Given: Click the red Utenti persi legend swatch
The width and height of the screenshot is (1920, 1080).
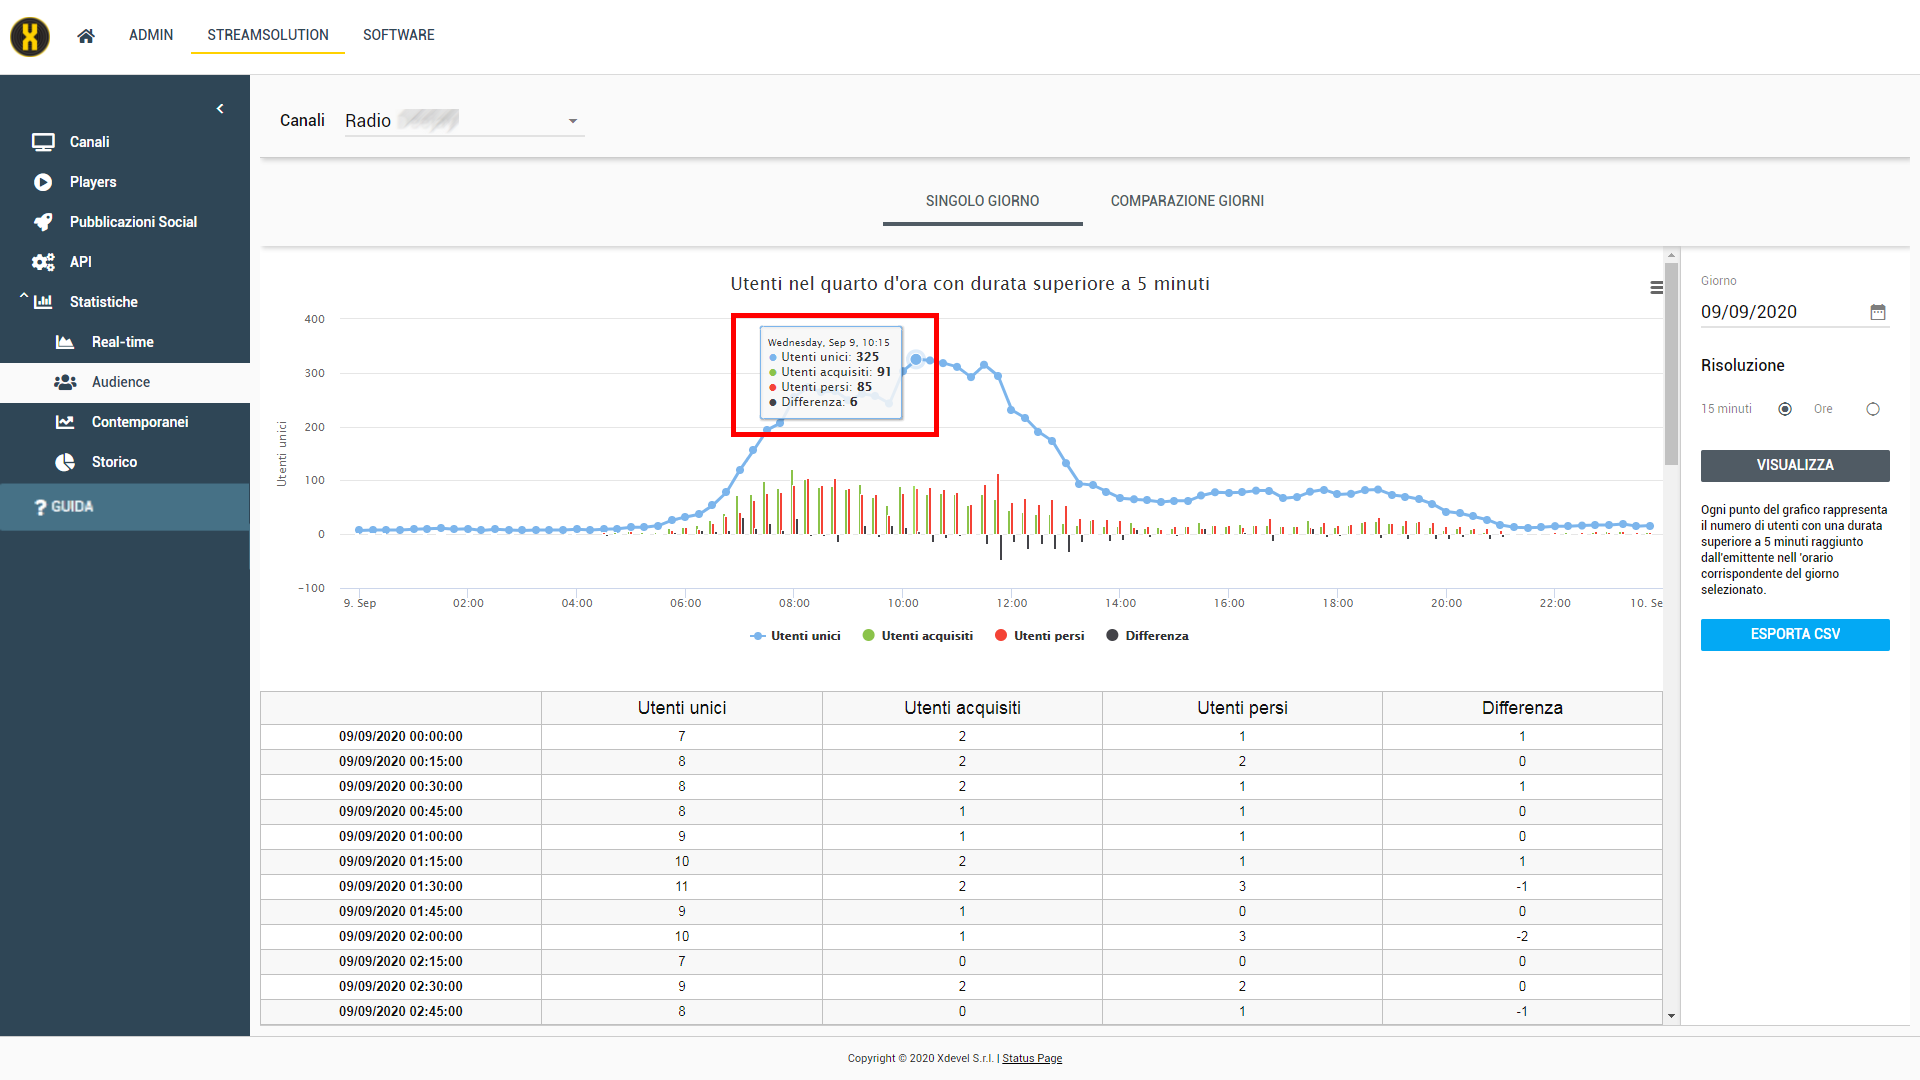Looking at the screenshot, I should pos(1001,636).
